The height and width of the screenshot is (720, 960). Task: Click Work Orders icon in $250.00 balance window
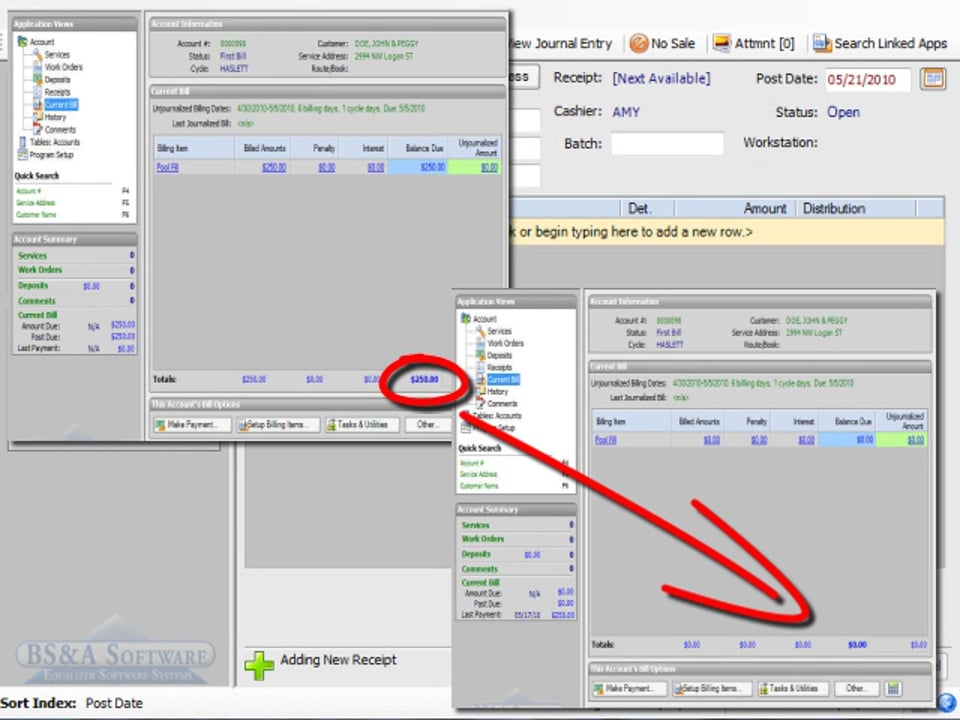coord(37,67)
